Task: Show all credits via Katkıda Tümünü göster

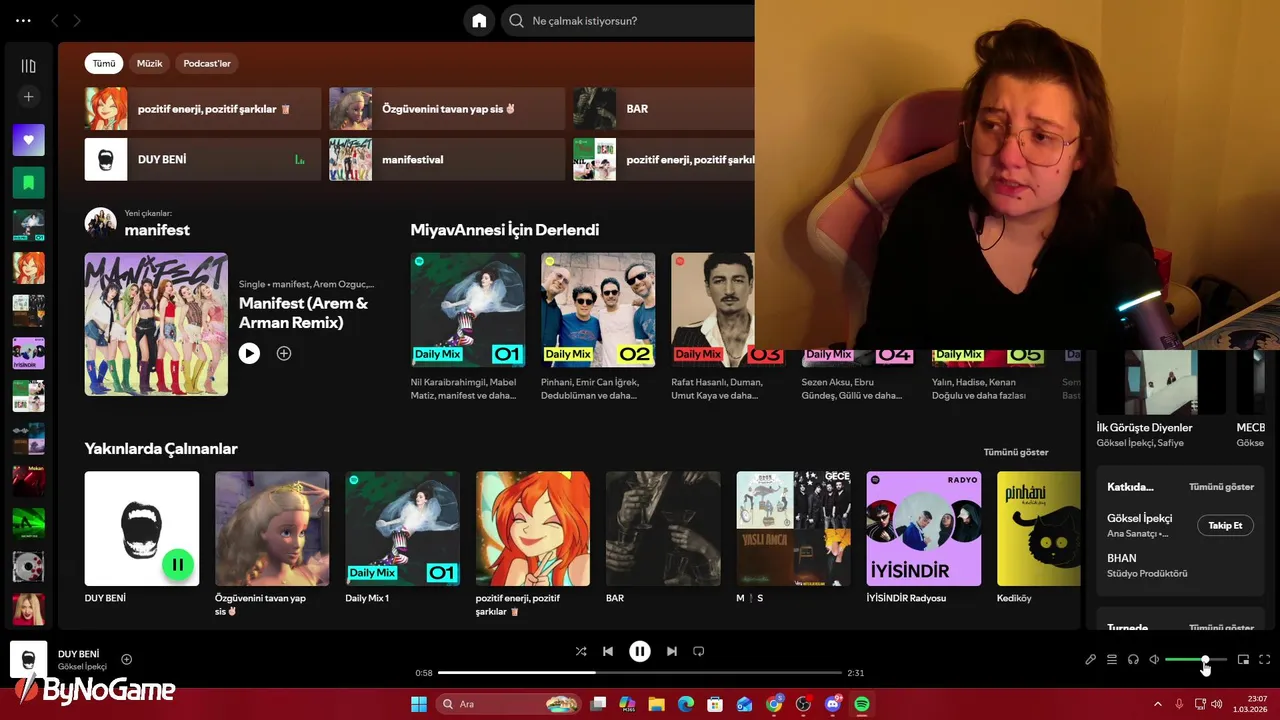Action: coord(1221,487)
